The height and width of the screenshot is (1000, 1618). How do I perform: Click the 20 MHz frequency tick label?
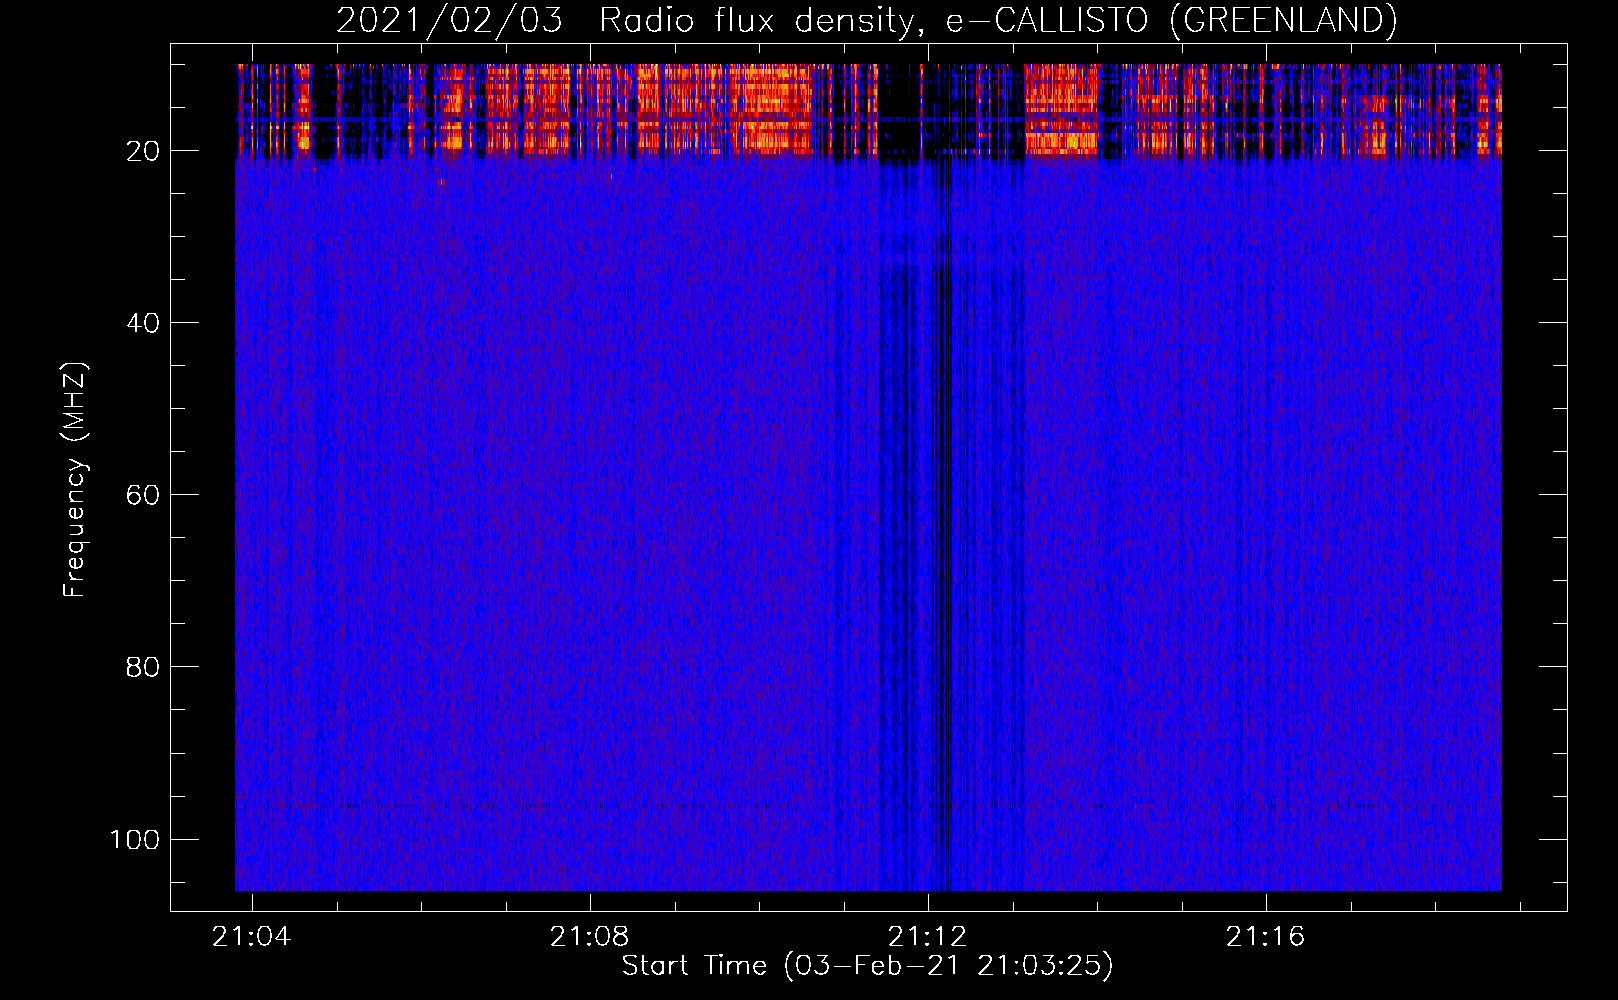143,151
